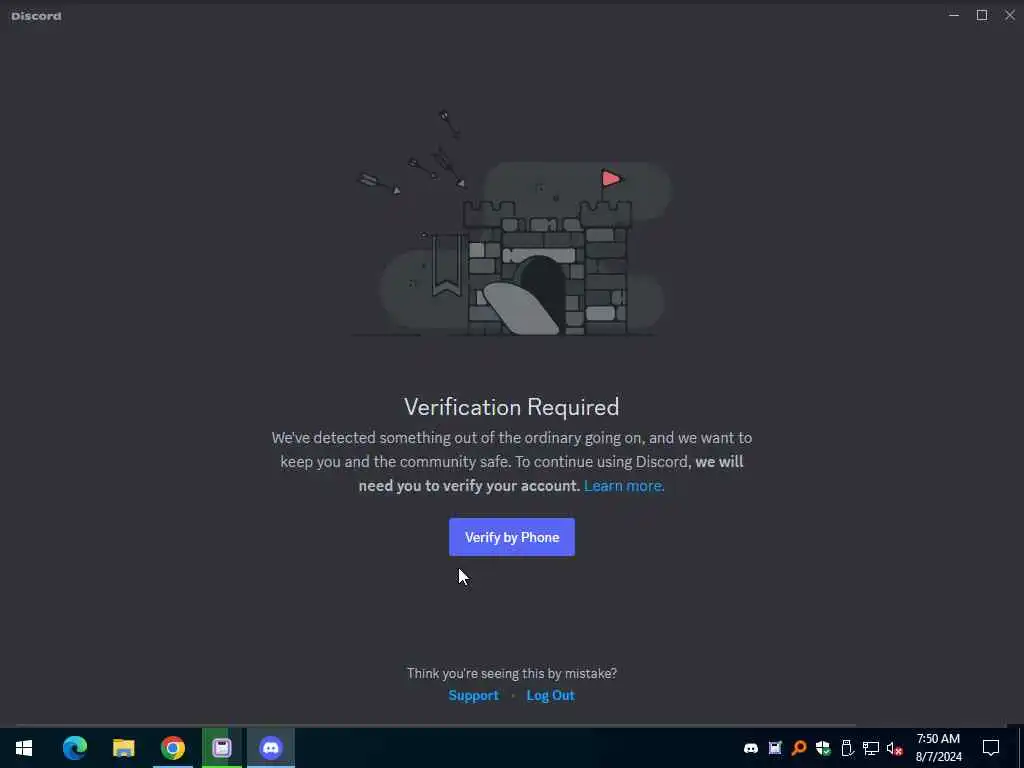Viewport: 1024px width, 768px height.
Task: Click the orange magnifier tray icon
Action: (799, 748)
